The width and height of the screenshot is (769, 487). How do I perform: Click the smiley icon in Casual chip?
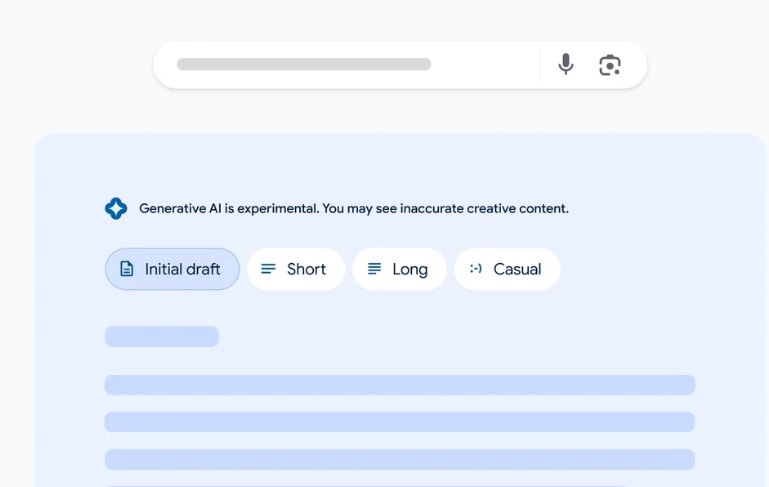476,269
